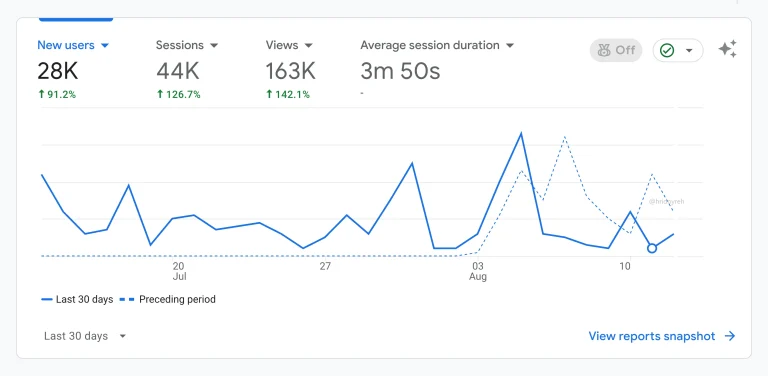This screenshot has width=768, height=376.
Task: Select the 3m 50s duration value
Action: coord(400,71)
